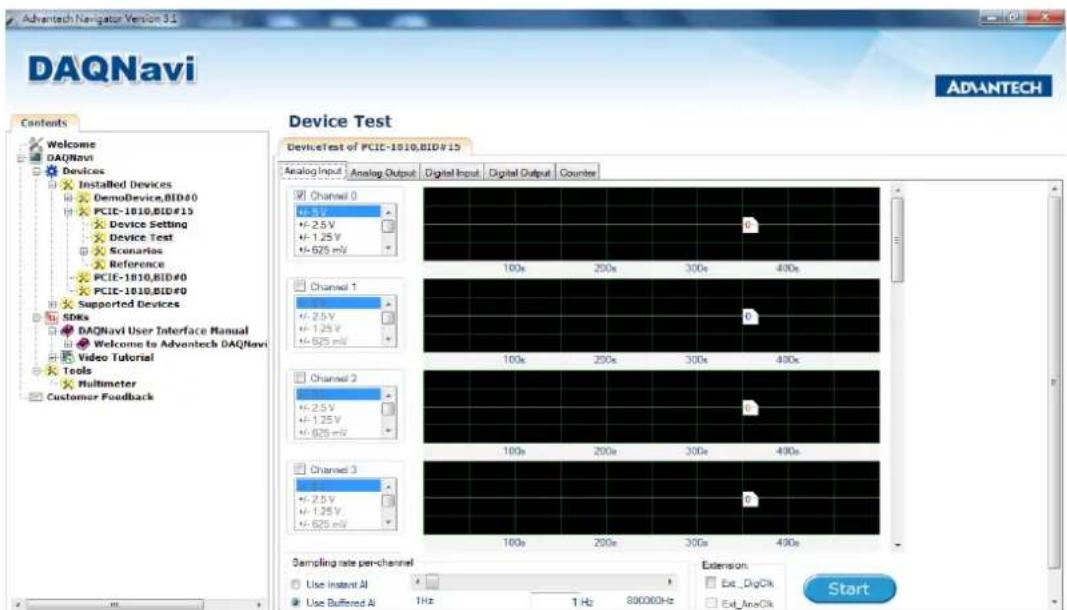
Task: Click the sampling rate slider right arrow
Action: click(670, 582)
